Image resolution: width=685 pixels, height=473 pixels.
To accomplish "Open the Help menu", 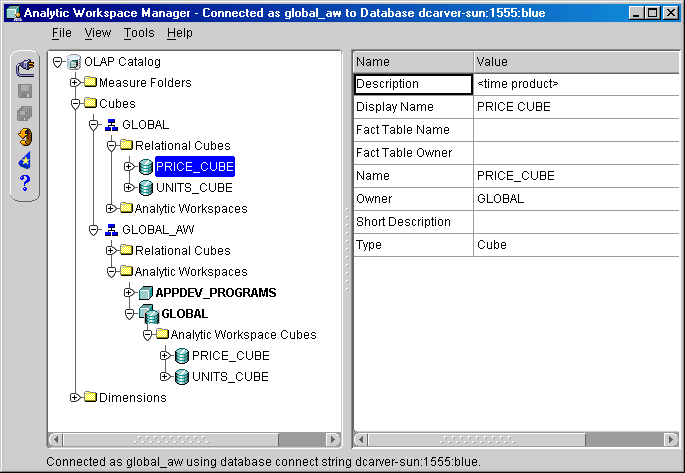I will [180, 33].
